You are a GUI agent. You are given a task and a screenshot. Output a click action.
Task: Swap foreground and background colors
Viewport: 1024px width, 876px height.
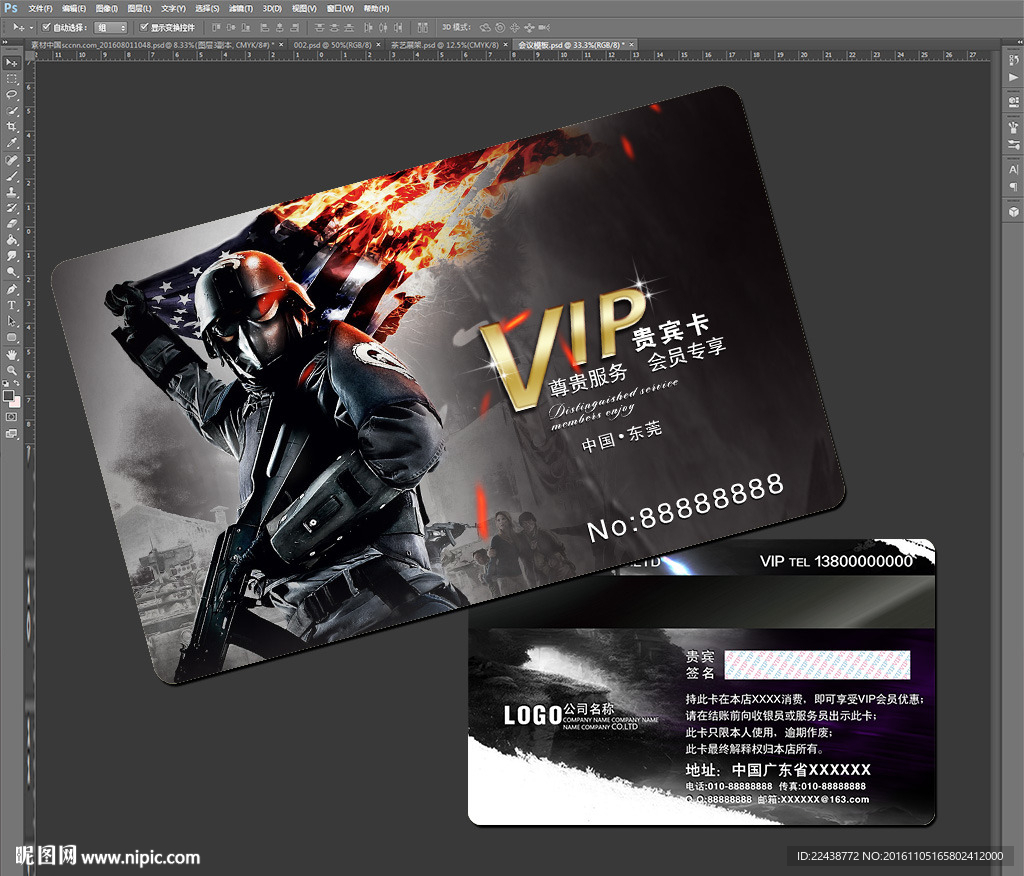[x=16, y=385]
